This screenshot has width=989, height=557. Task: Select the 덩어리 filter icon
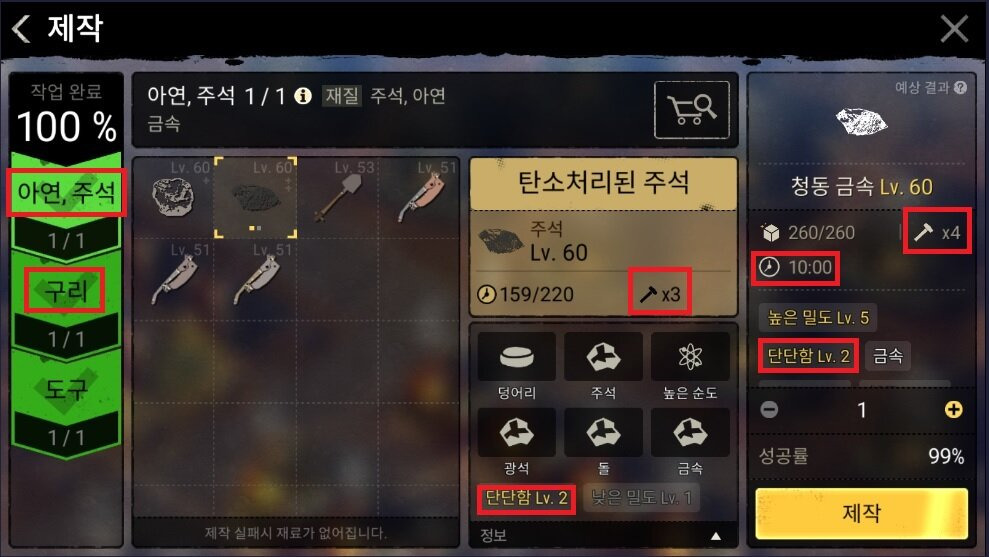click(x=517, y=357)
